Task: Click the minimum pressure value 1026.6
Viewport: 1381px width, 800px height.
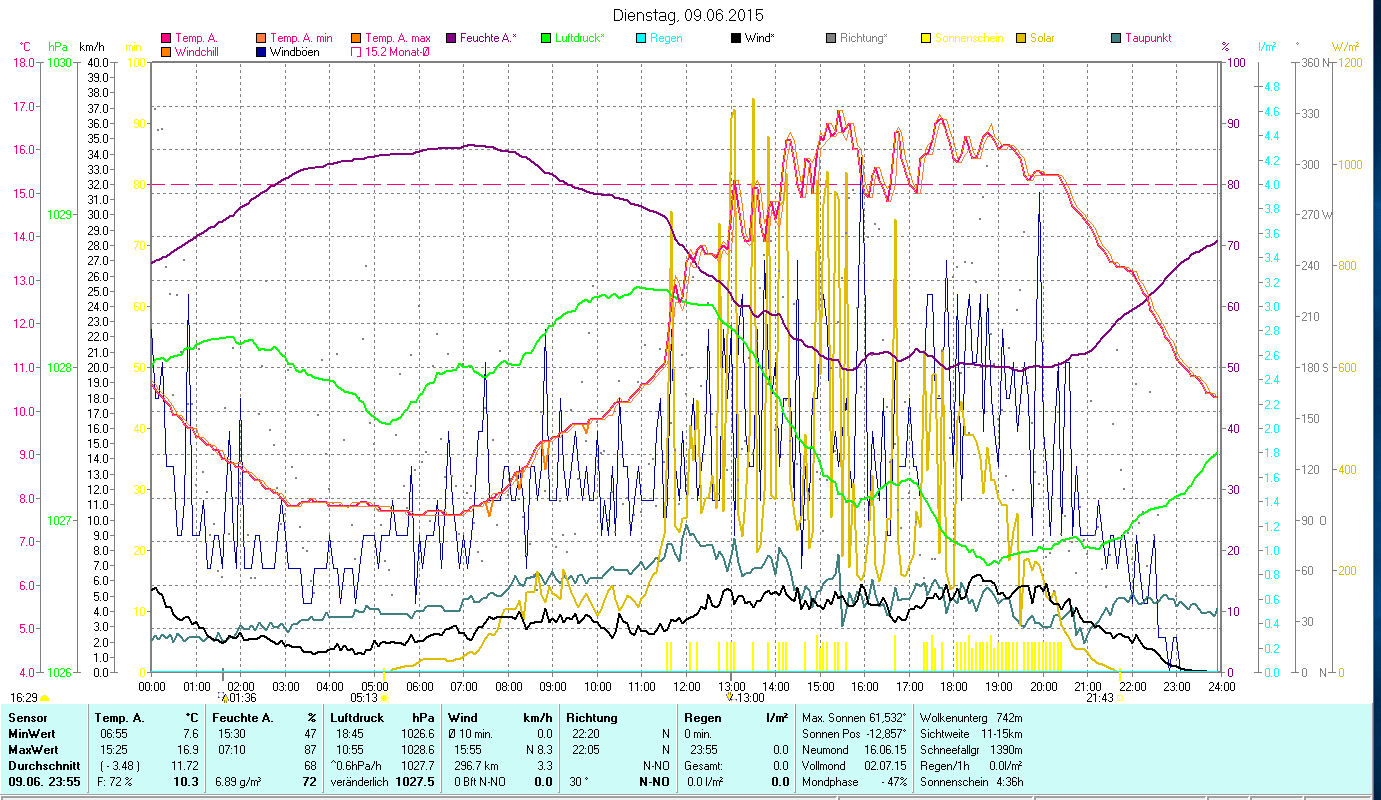Action: 416,734
